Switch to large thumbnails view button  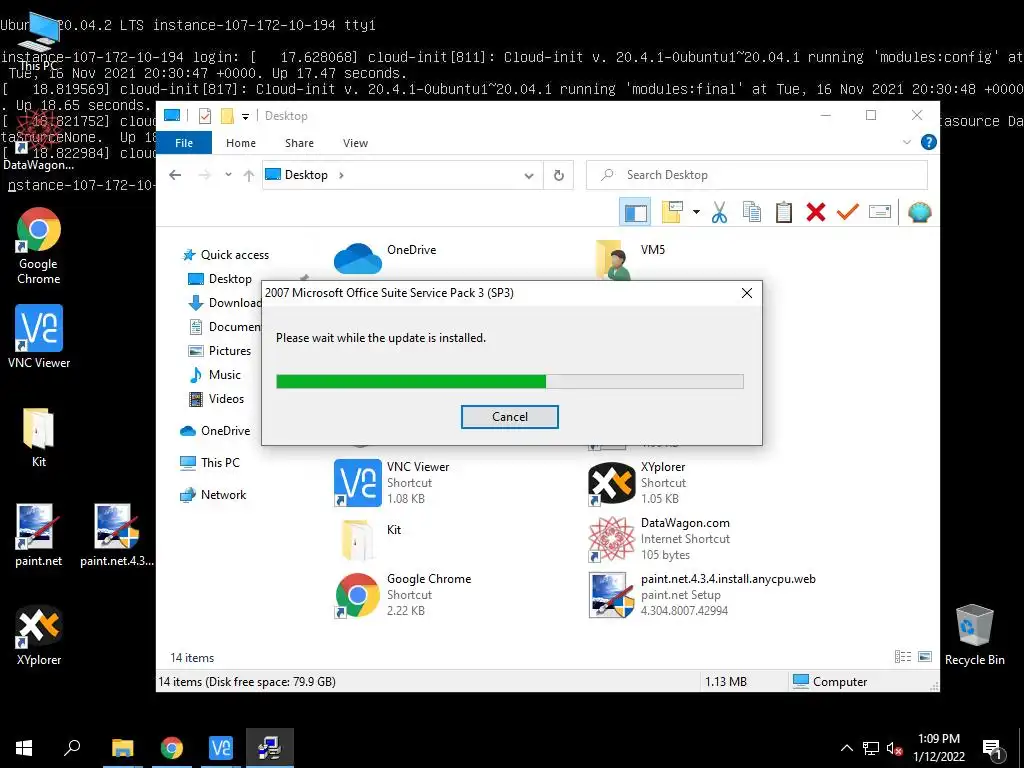(925, 657)
